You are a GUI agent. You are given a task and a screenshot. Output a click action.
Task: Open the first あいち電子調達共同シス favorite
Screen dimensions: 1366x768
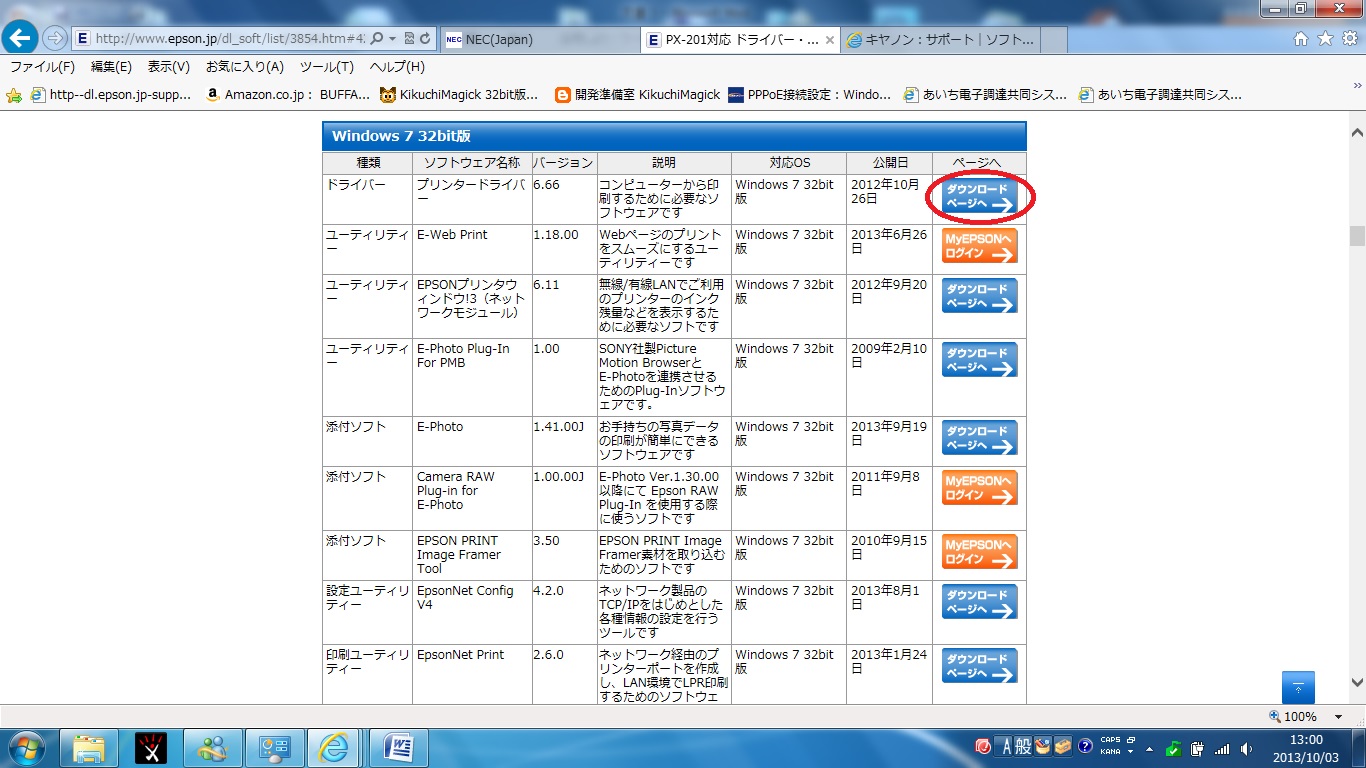coord(983,95)
